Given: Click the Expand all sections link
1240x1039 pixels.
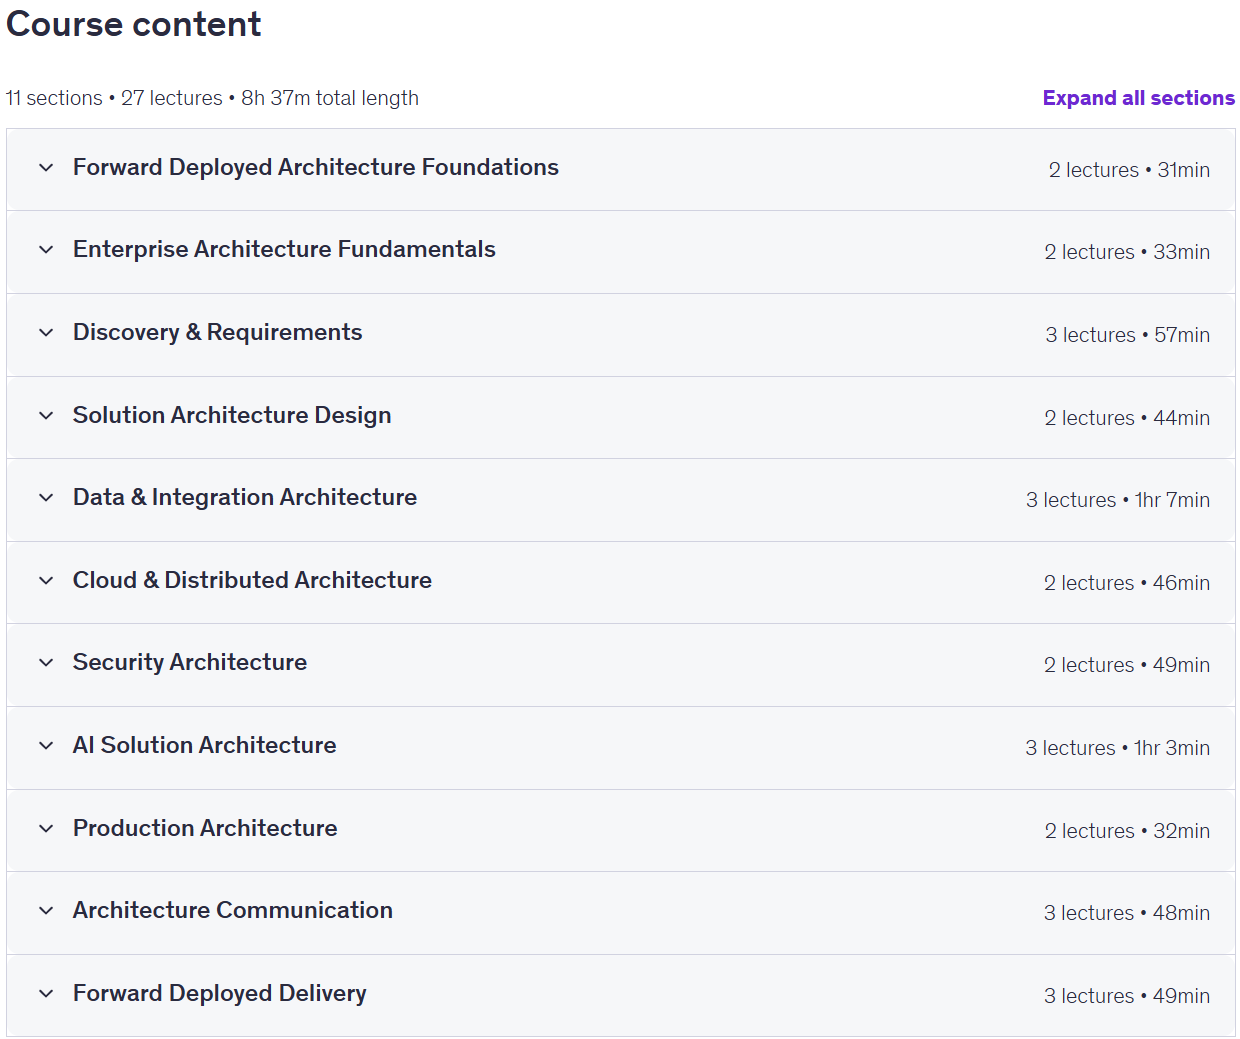Looking at the screenshot, I should [1138, 98].
